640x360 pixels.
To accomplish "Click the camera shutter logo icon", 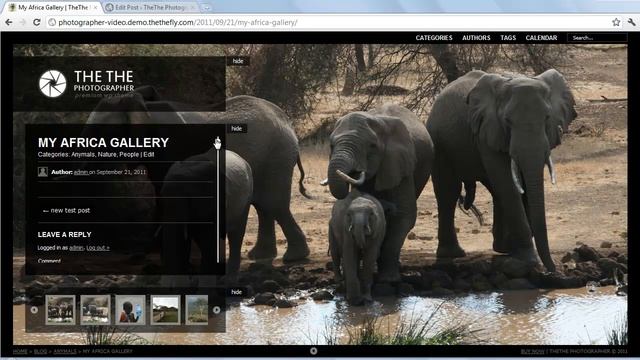I will point(53,84).
